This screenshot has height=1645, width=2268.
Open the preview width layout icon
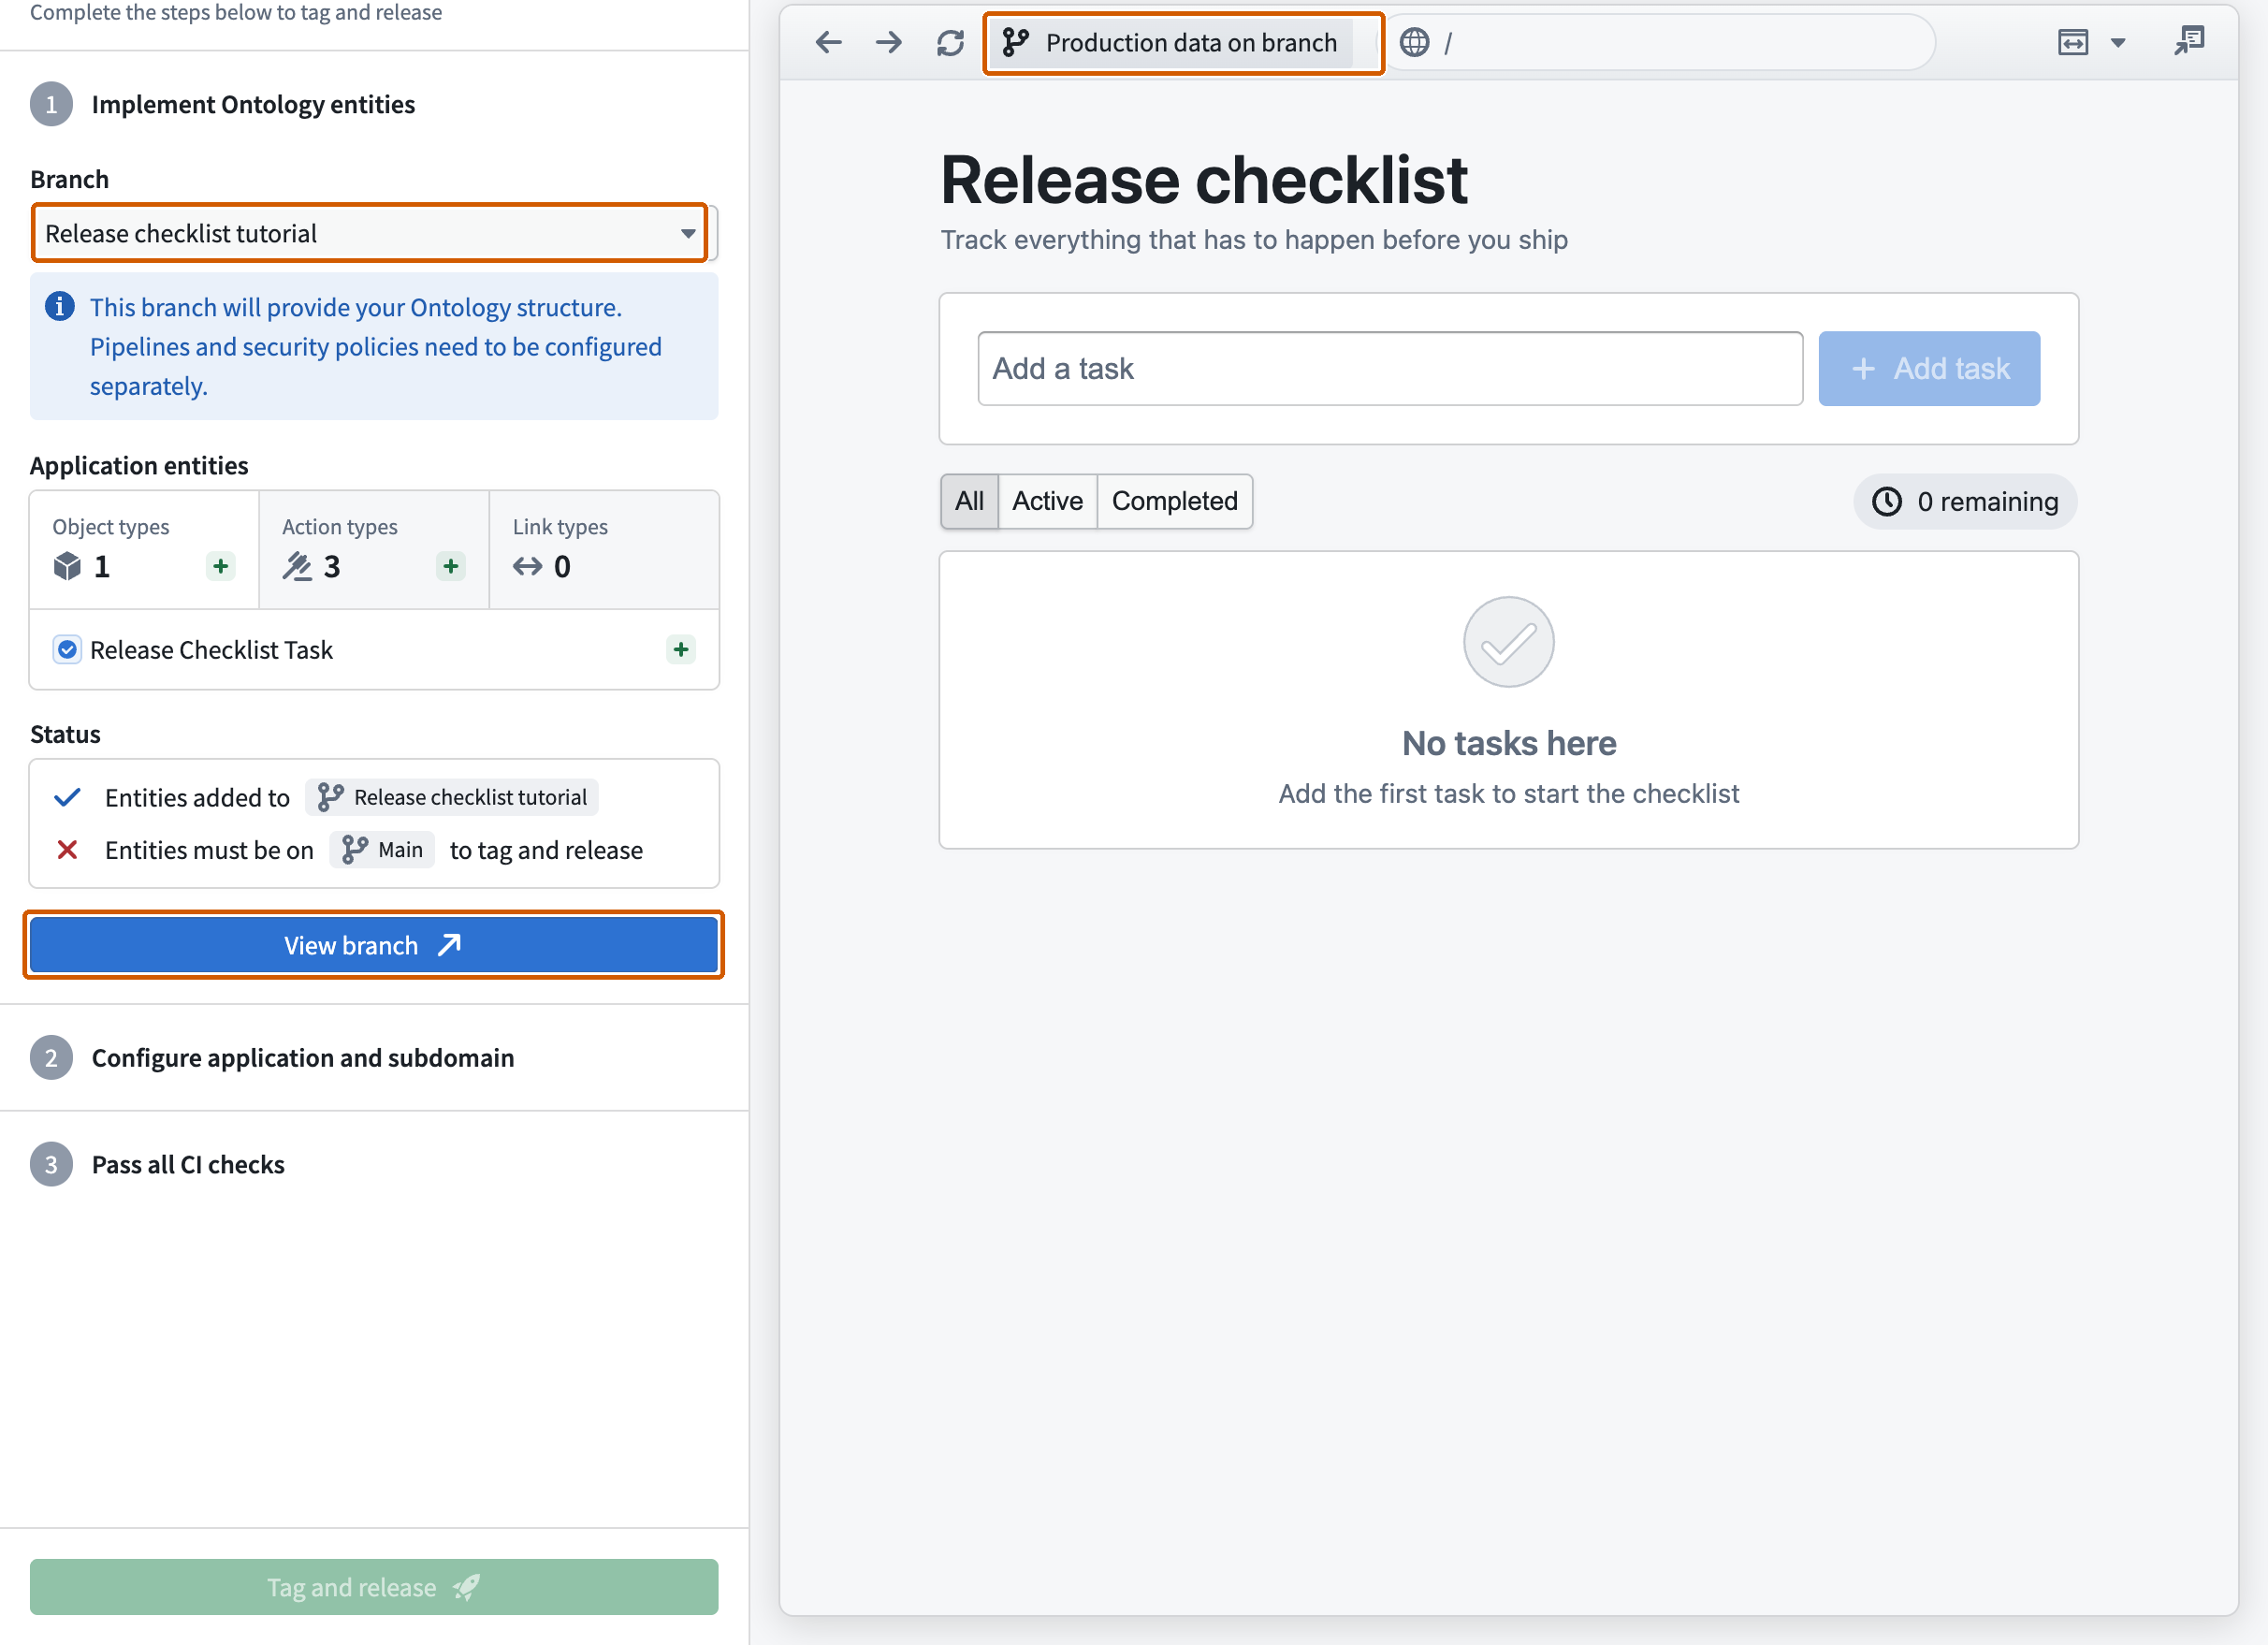click(x=2072, y=42)
